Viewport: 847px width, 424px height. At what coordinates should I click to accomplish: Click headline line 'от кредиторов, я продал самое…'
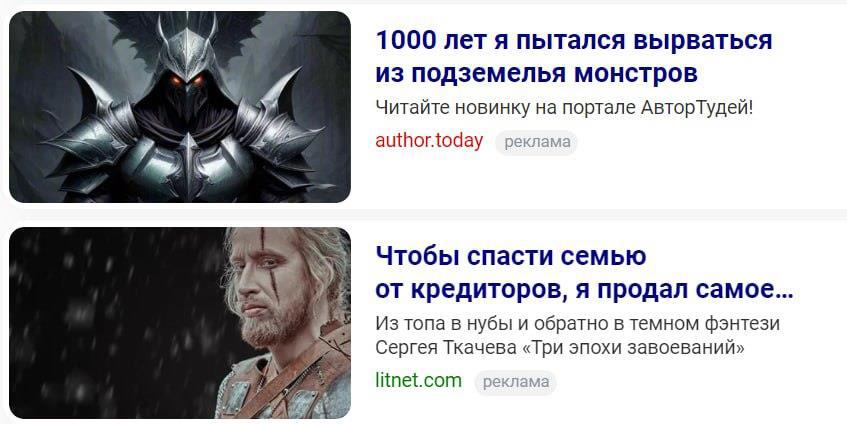[x=584, y=290]
